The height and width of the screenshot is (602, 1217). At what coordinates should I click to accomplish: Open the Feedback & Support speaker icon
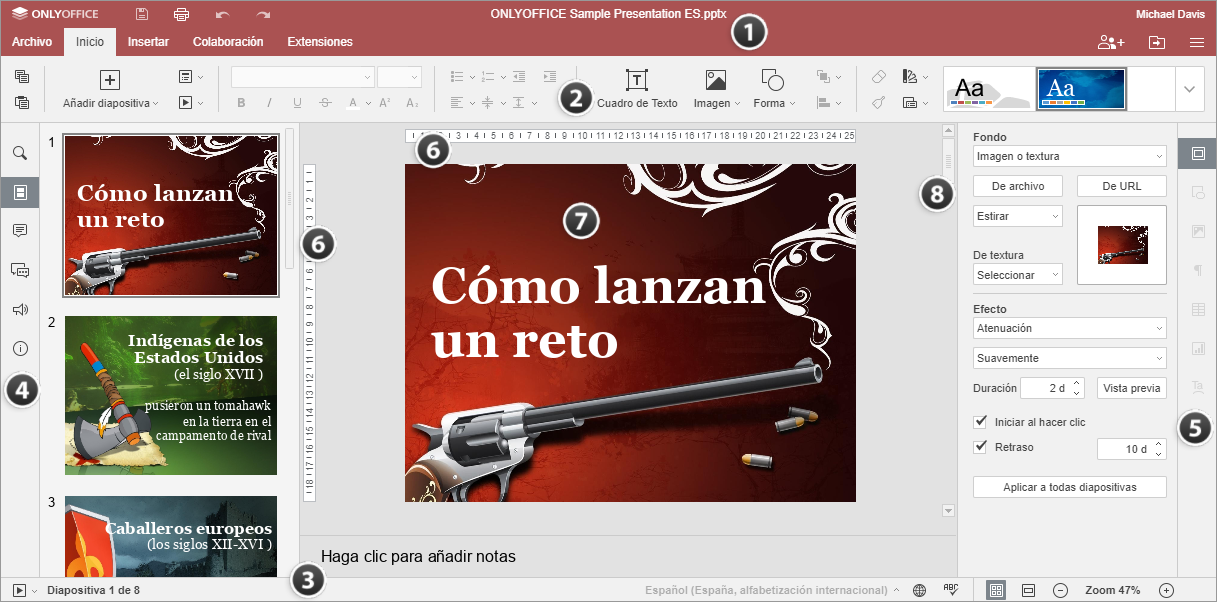20,309
